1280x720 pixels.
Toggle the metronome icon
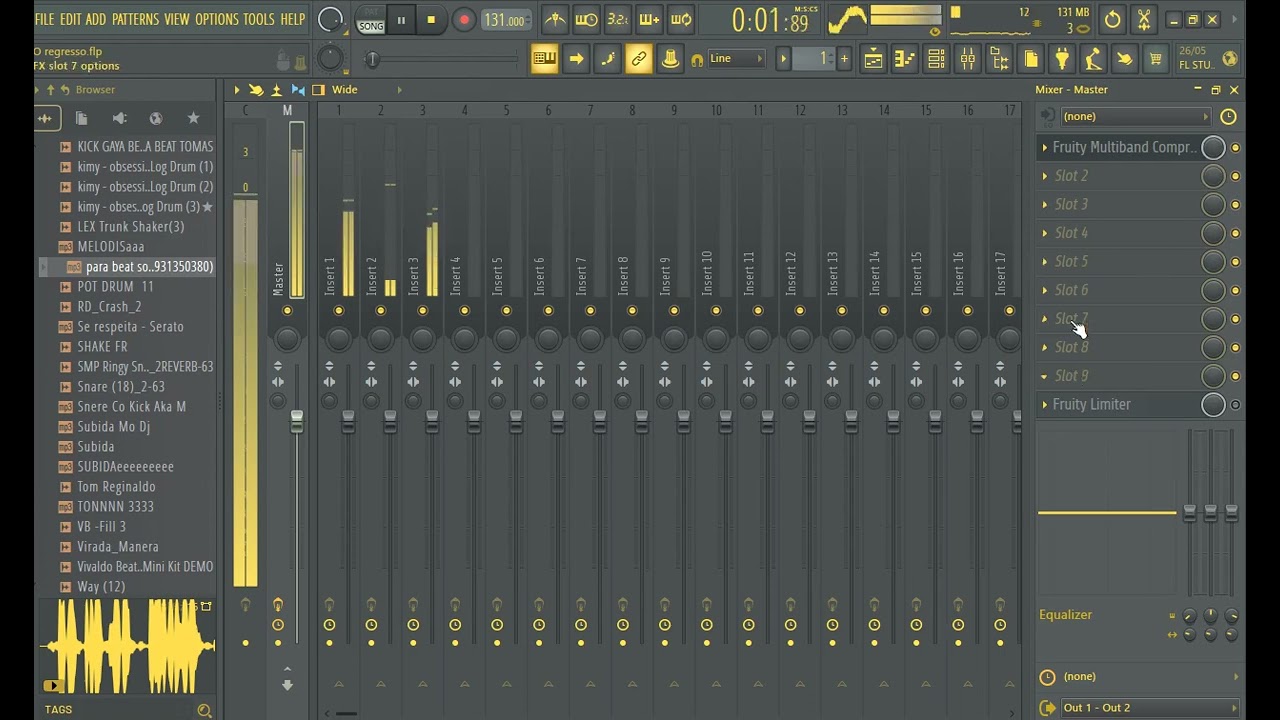point(555,19)
